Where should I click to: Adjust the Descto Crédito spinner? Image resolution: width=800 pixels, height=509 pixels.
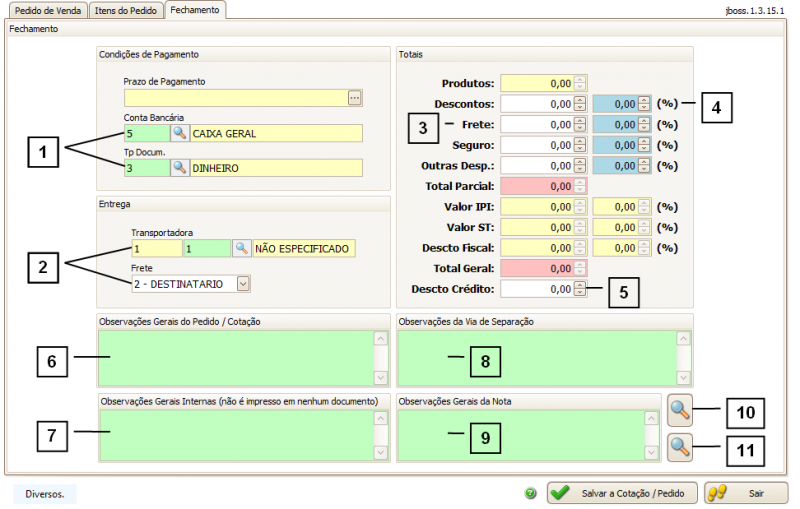(580, 289)
